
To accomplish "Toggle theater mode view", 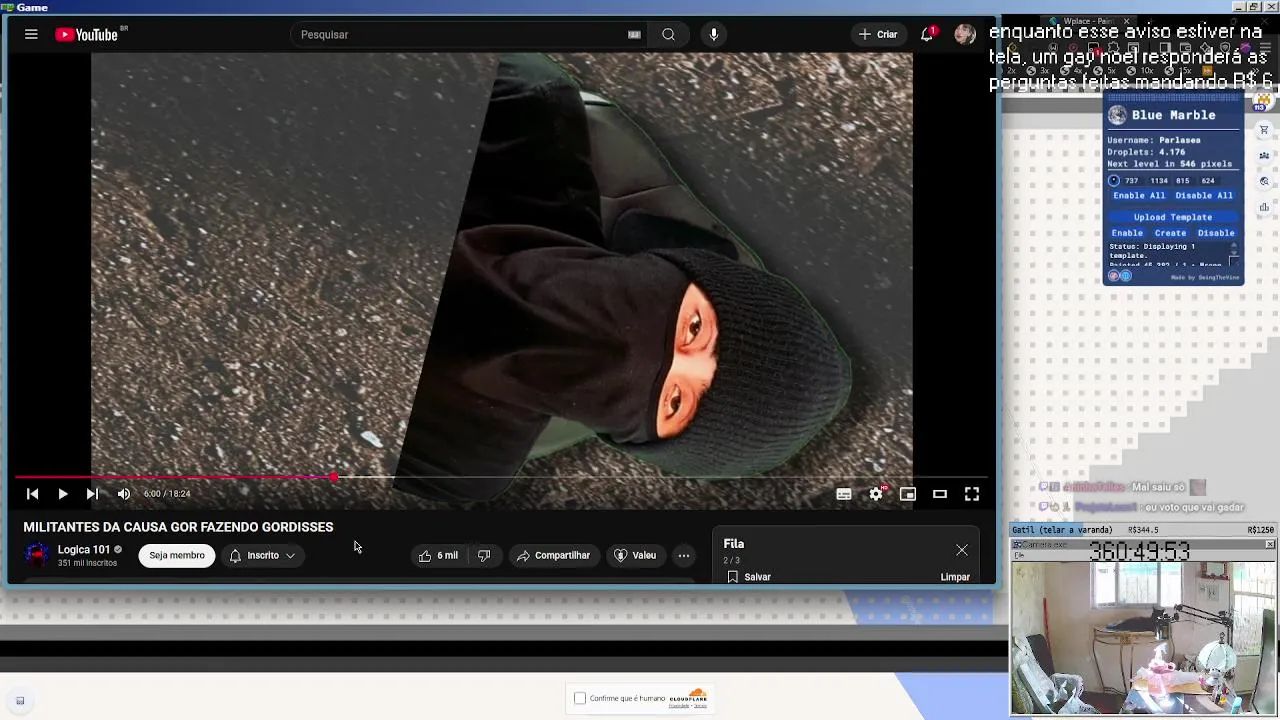I will [x=940, y=494].
